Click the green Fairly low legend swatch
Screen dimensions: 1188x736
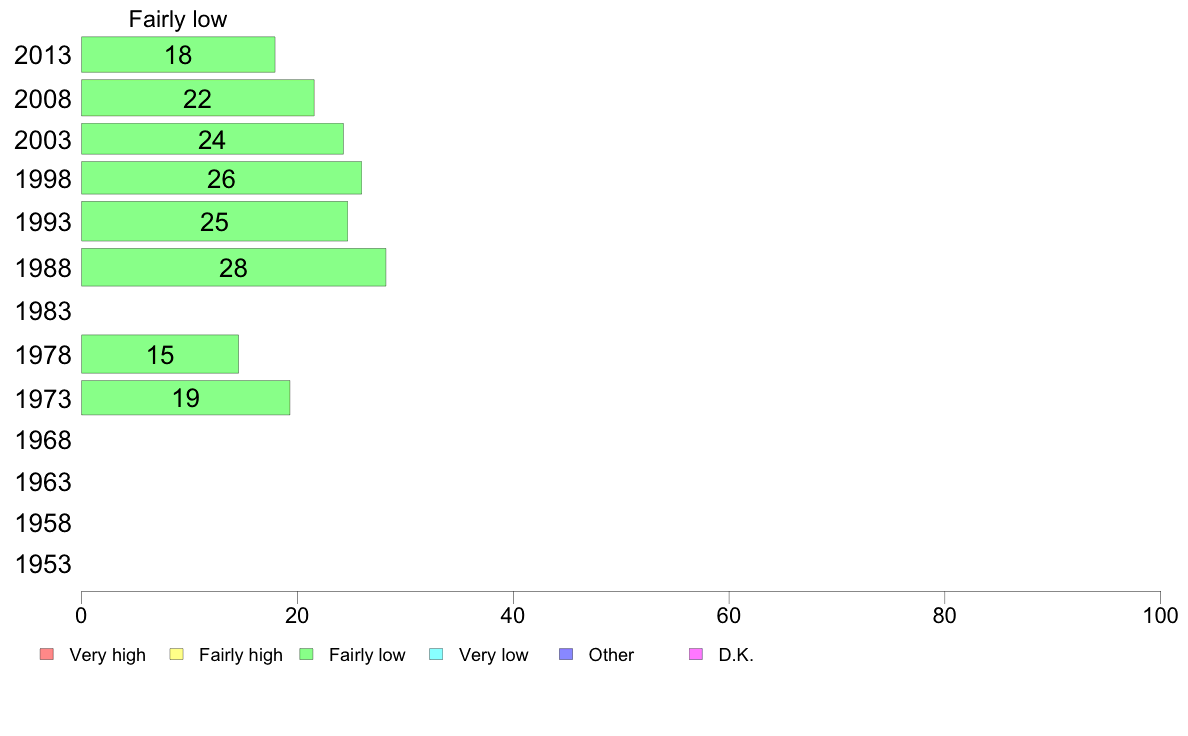tap(306, 654)
